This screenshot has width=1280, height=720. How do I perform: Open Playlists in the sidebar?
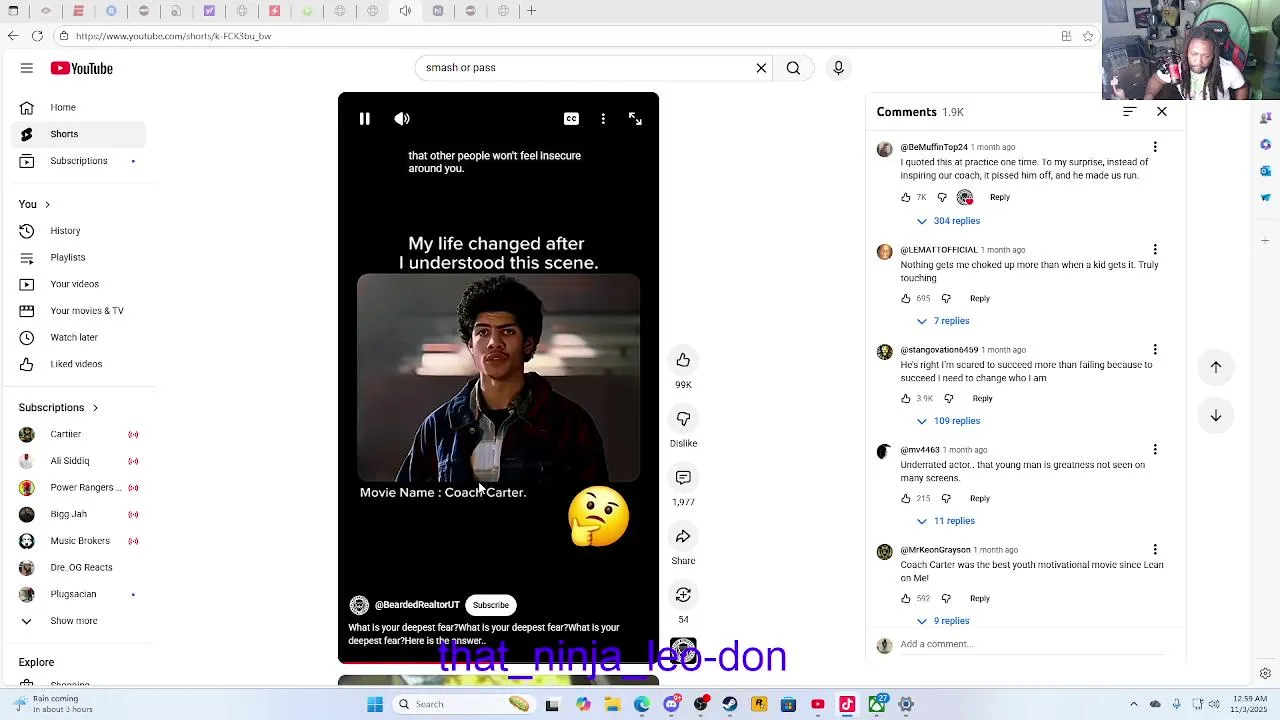coord(78,257)
